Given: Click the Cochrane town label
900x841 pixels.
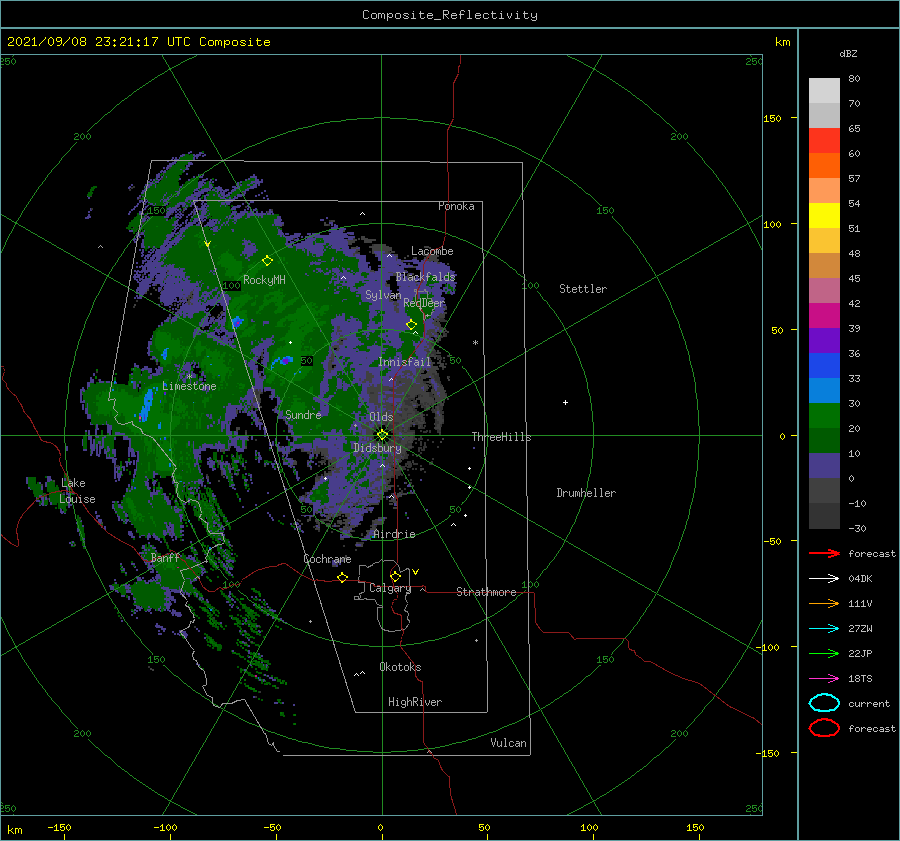Looking at the screenshot, I should (327, 559).
